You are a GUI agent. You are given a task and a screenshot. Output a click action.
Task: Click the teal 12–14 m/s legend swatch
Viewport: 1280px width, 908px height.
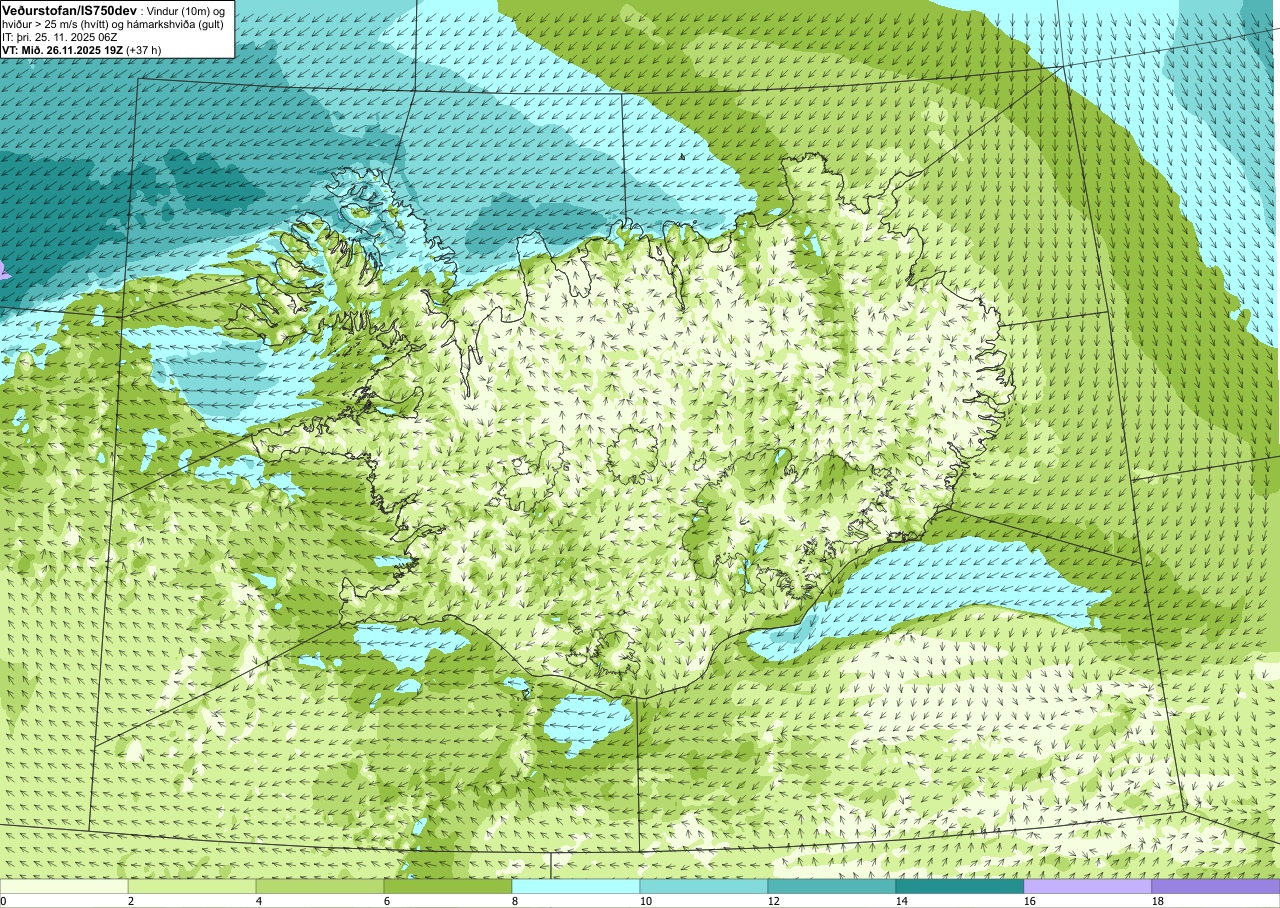[832, 886]
